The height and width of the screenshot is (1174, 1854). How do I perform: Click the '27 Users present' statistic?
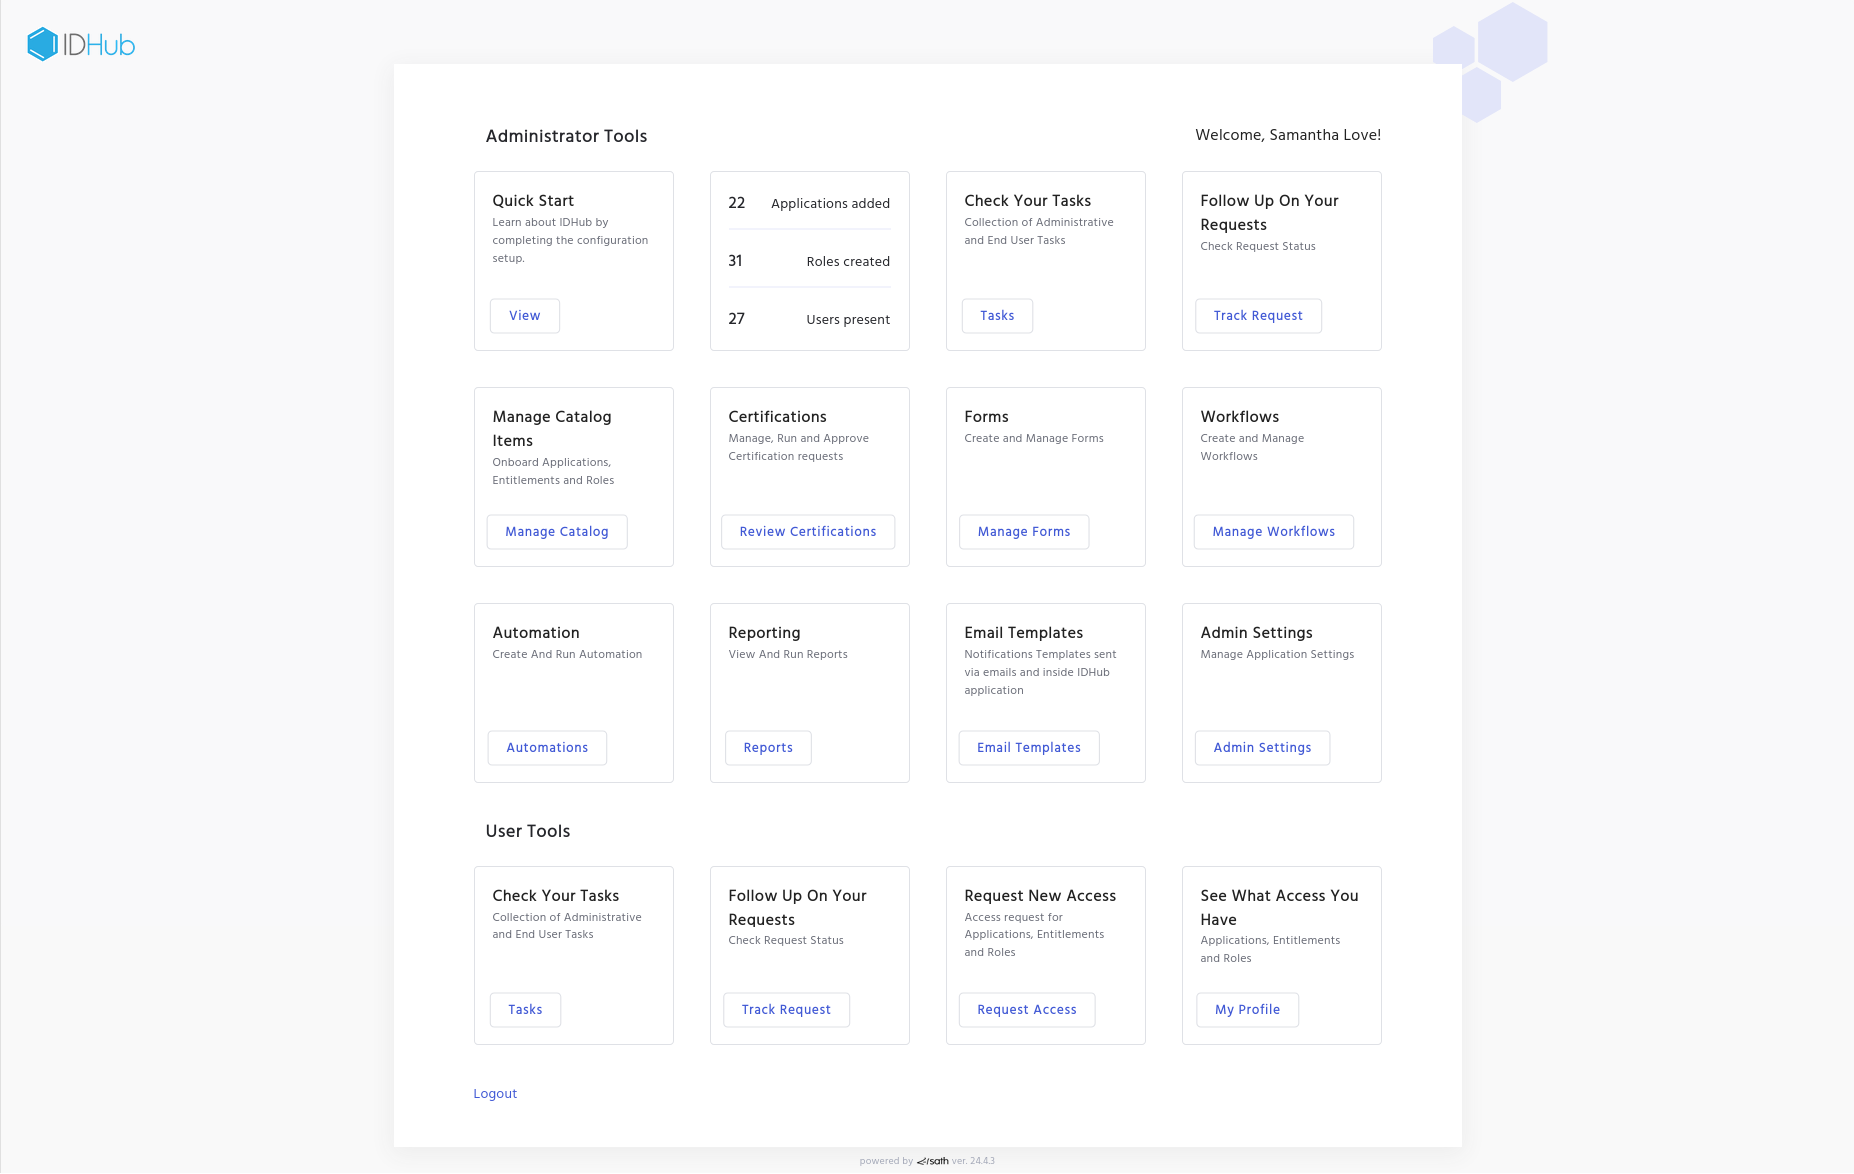coord(809,319)
